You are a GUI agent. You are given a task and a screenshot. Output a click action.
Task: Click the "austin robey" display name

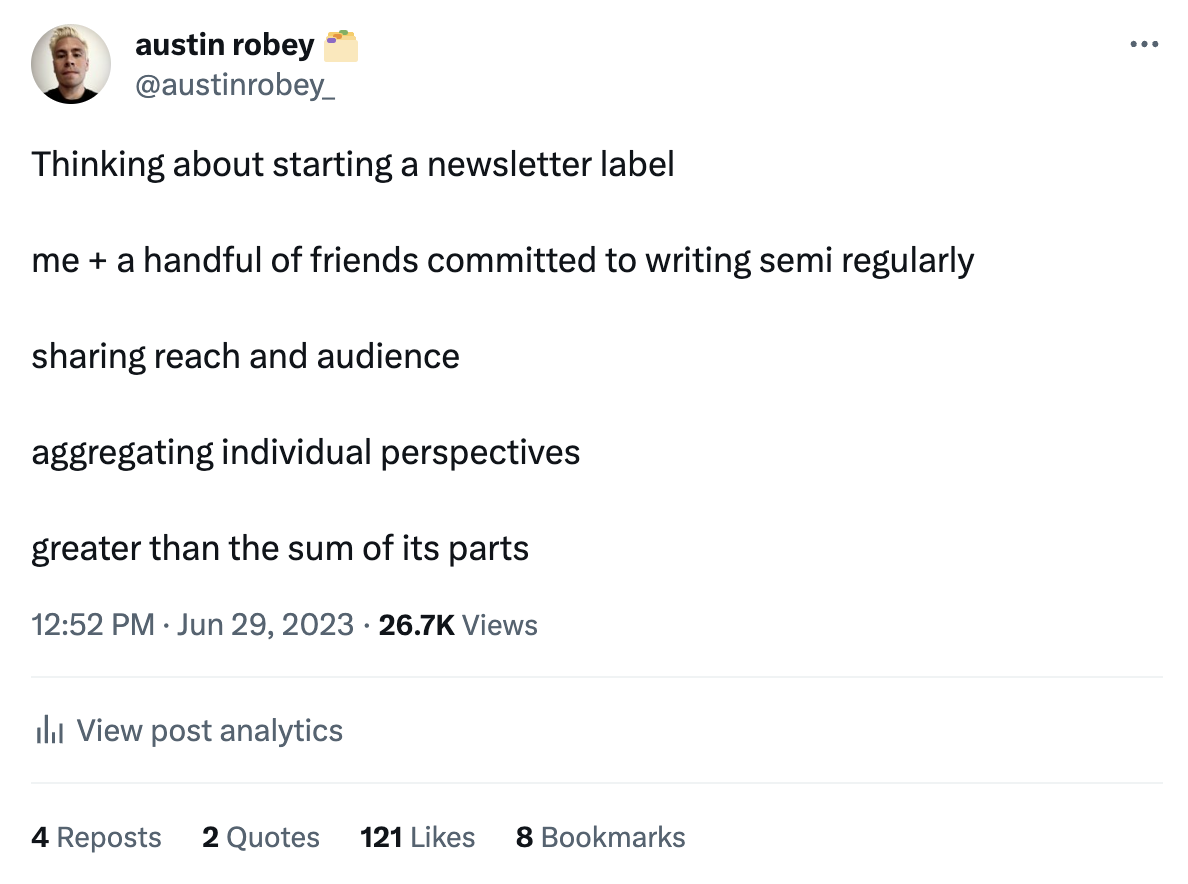point(224,46)
